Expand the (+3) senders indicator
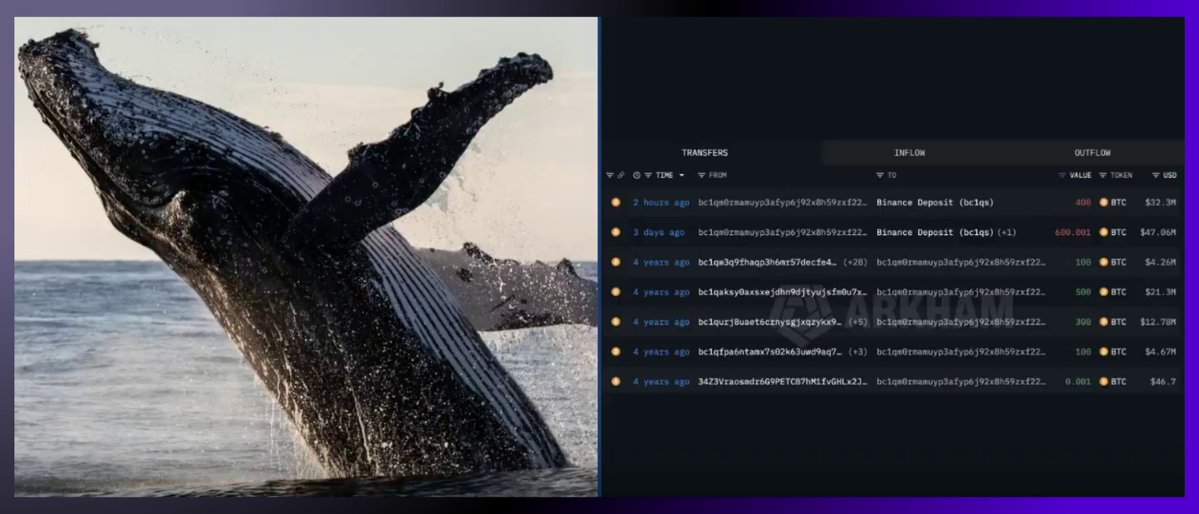Screen dimensions: 1199x514 pyautogui.click(x=857, y=352)
